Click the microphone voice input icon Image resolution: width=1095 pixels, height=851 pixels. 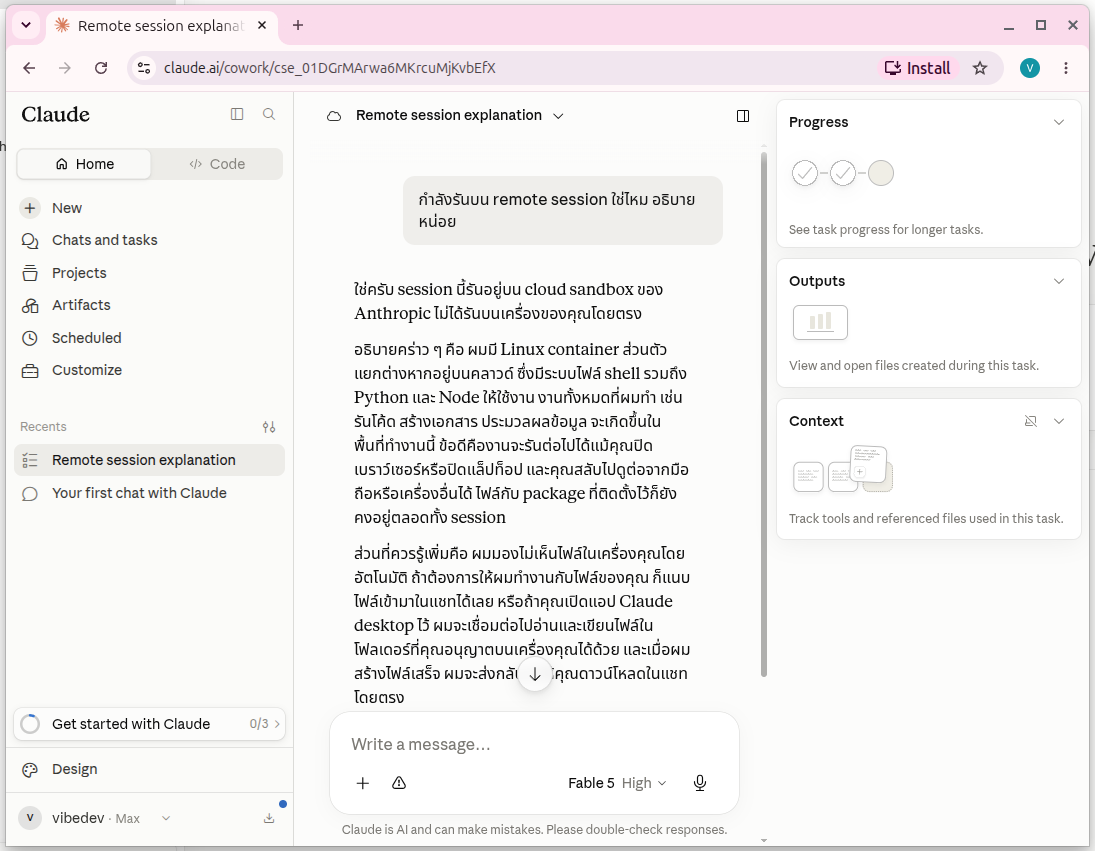[700, 783]
